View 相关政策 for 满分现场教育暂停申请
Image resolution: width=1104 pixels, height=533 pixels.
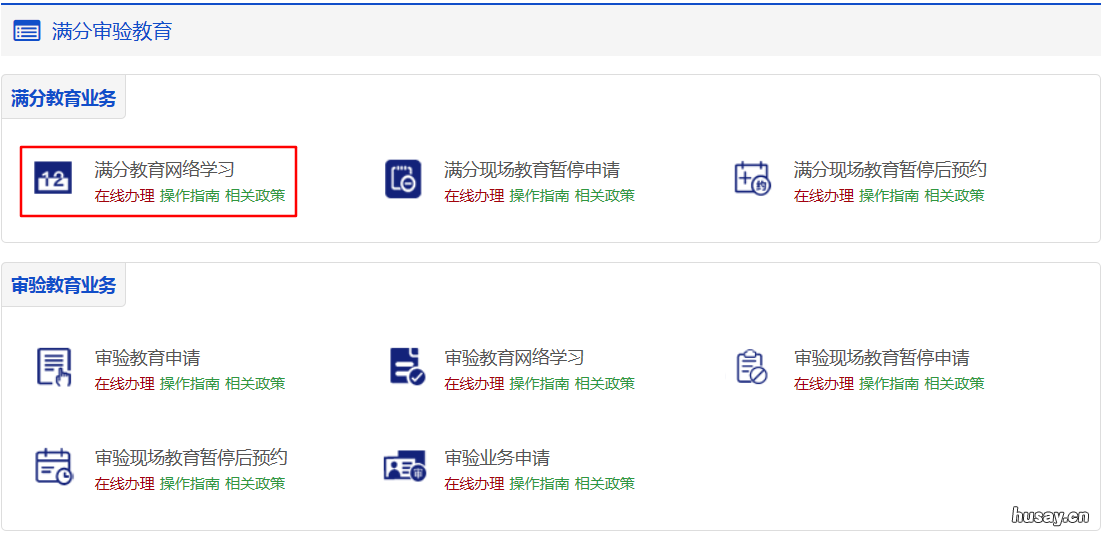pos(605,196)
